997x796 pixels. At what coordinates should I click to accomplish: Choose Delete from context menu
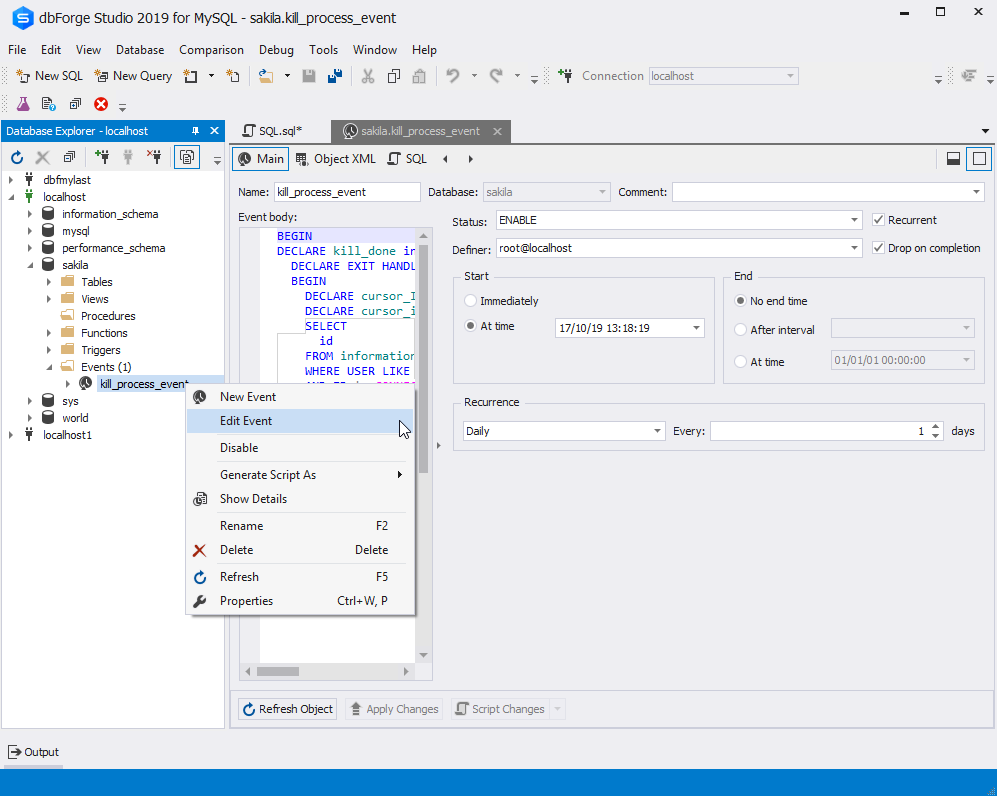coord(300,550)
